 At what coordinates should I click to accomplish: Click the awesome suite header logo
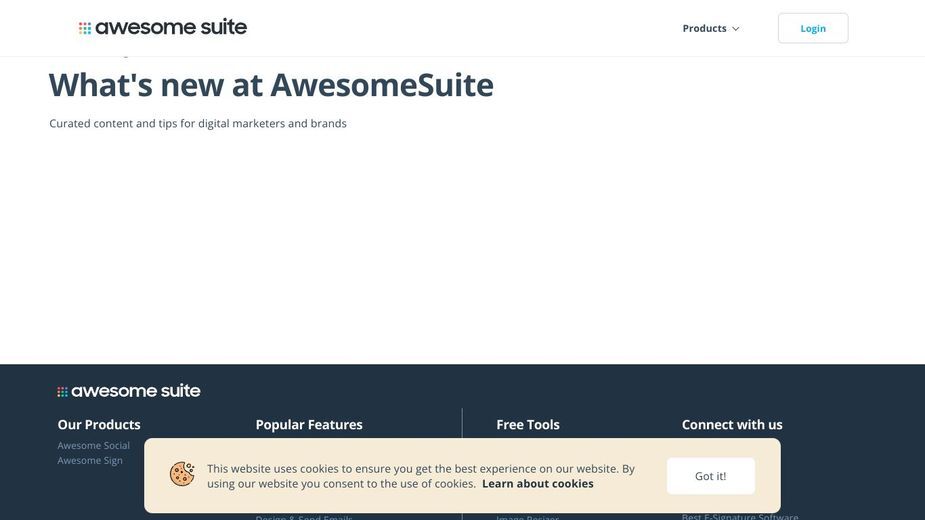pyautogui.click(x=163, y=27)
